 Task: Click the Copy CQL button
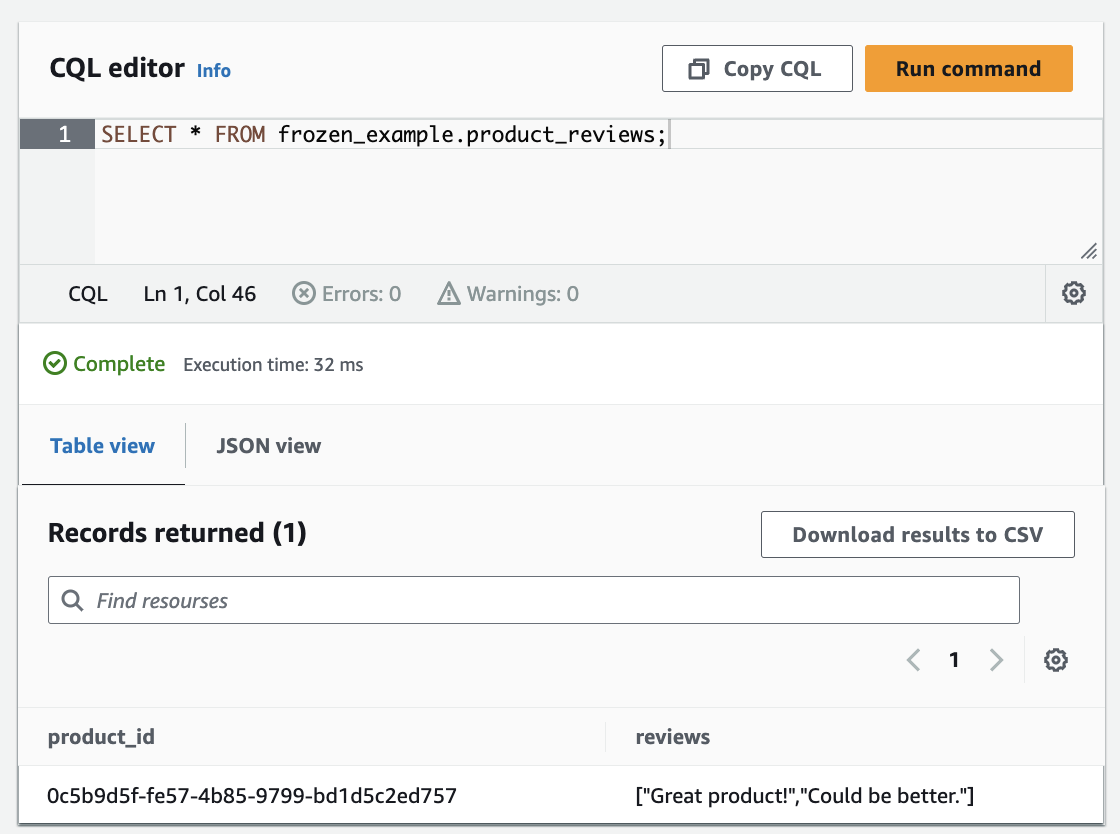coord(757,69)
